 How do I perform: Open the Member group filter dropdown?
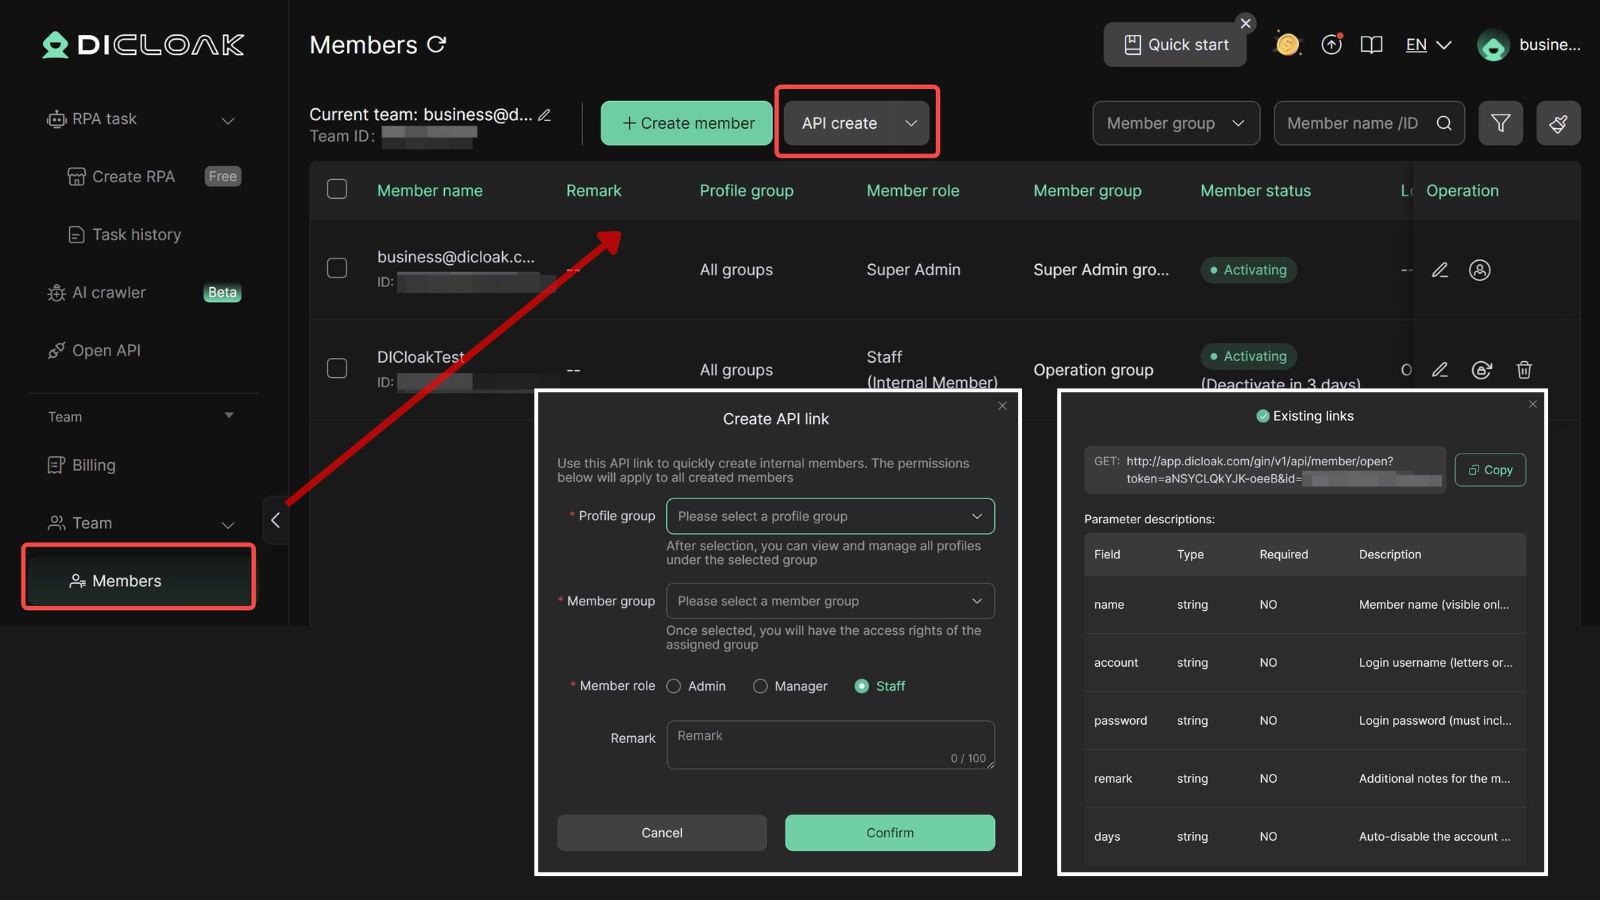pos(1176,123)
